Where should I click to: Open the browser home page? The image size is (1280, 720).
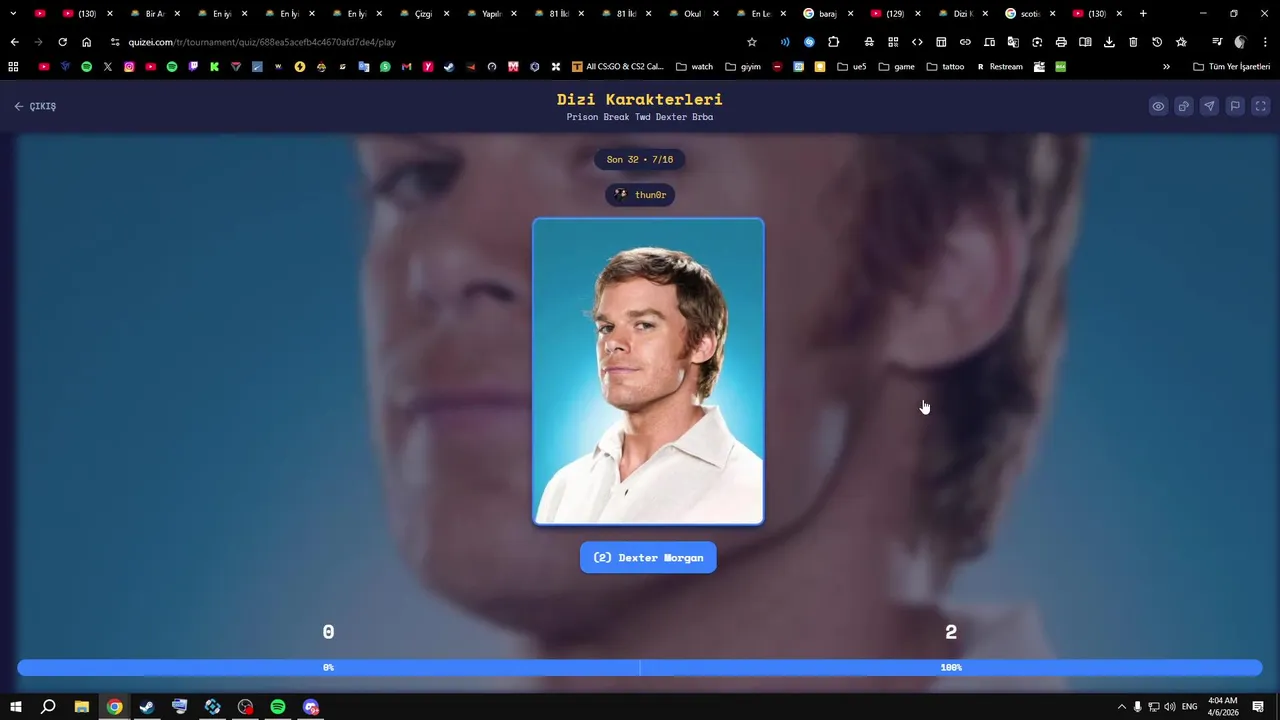tap(87, 42)
